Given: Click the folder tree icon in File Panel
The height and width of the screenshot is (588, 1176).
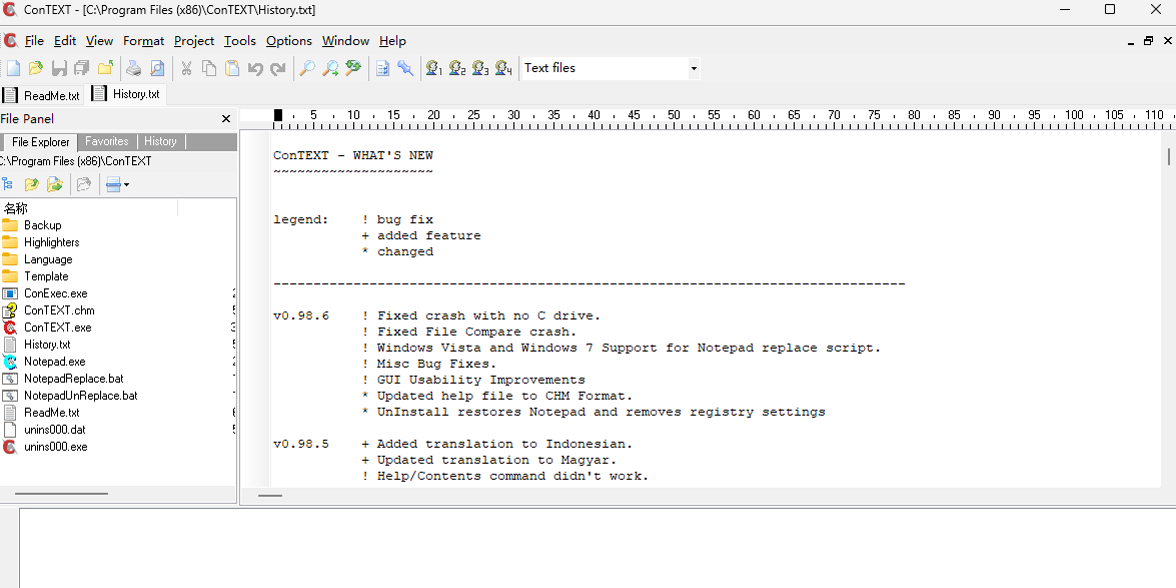Looking at the screenshot, I should pyautogui.click(x=8, y=184).
